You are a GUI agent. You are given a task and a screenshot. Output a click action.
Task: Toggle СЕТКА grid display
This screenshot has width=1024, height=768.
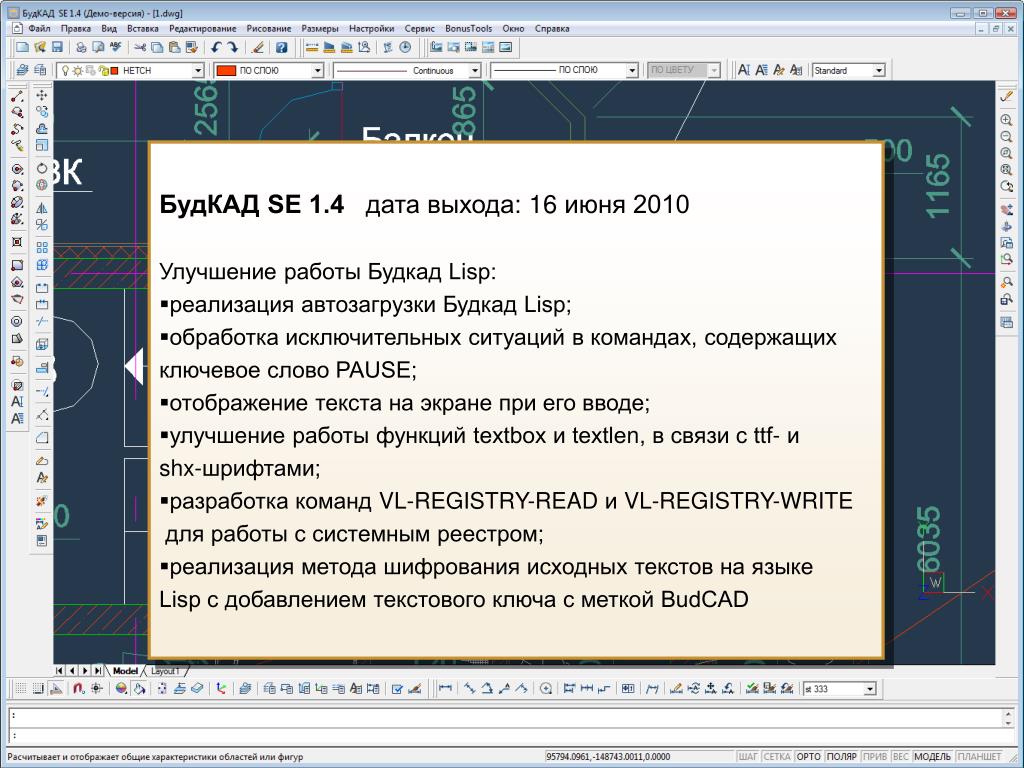click(x=776, y=756)
